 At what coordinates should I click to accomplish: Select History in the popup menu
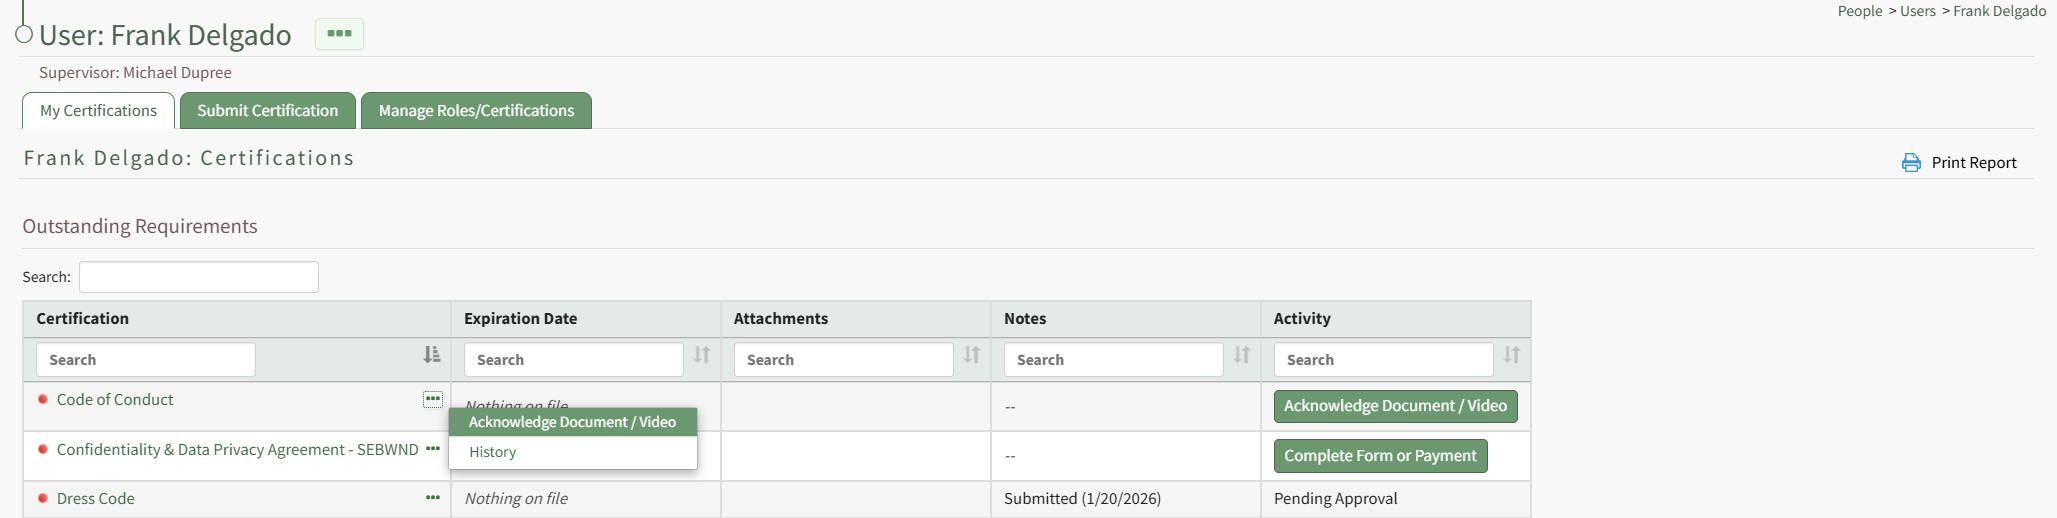tap(493, 452)
